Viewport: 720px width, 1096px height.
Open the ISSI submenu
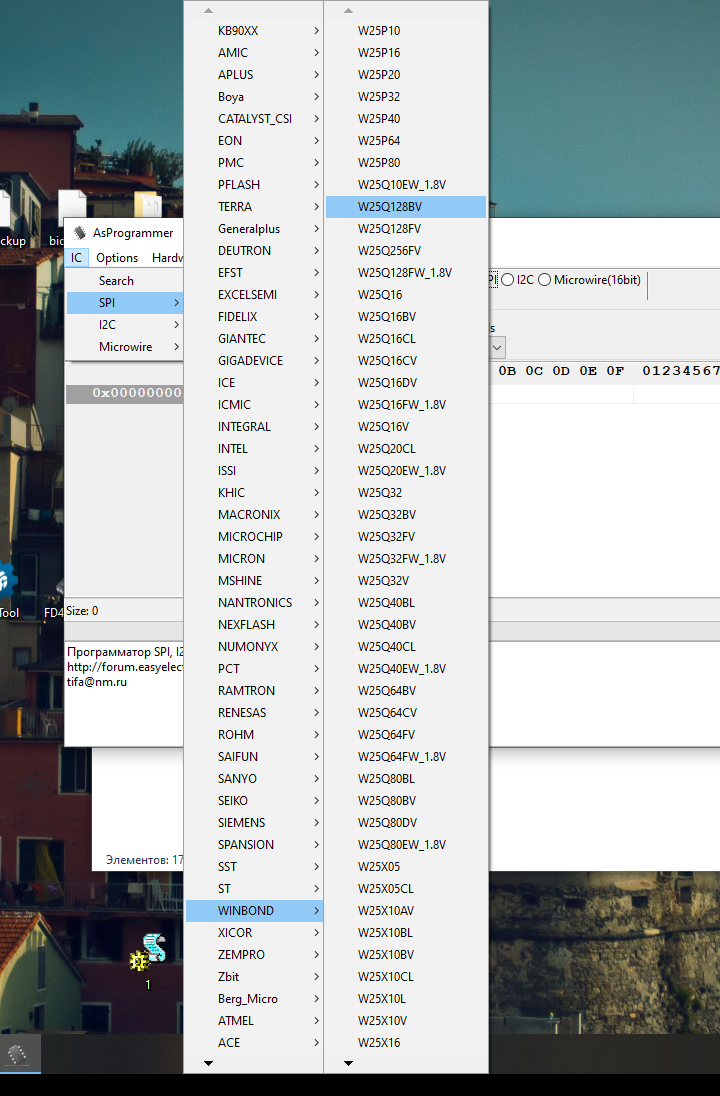[254, 470]
